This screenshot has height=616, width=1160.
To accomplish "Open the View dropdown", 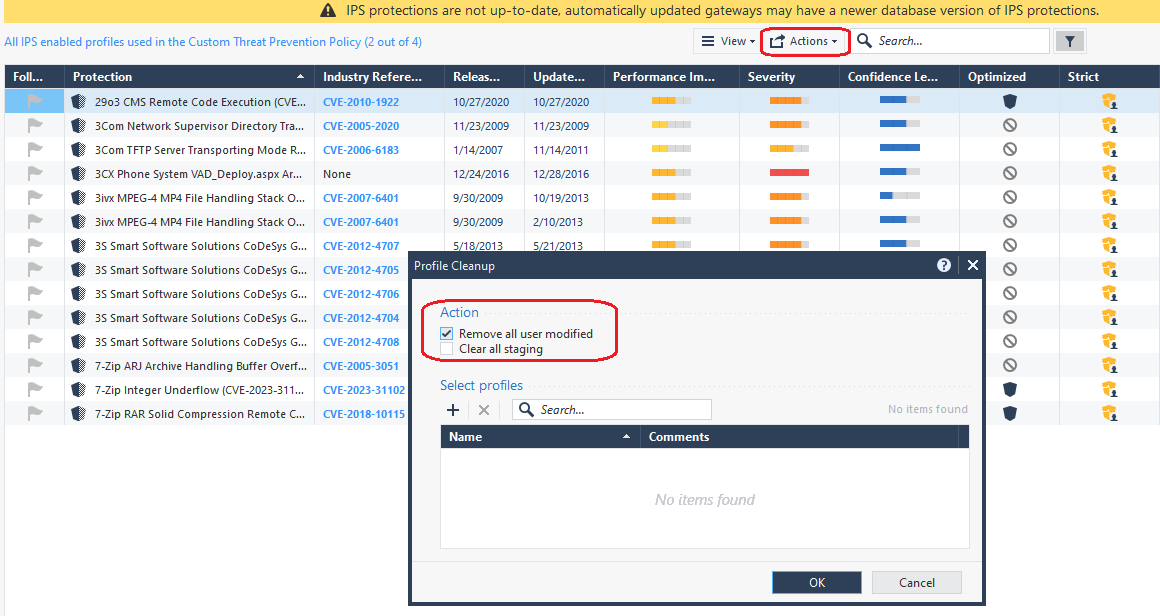I will pyautogui.click(x=729, y=41).
